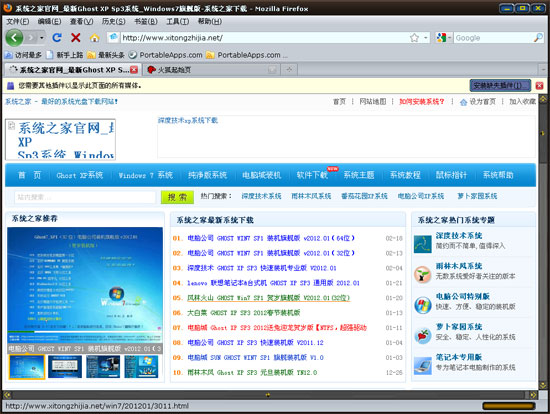Open a new tab with the plus button

pos(289,69)
